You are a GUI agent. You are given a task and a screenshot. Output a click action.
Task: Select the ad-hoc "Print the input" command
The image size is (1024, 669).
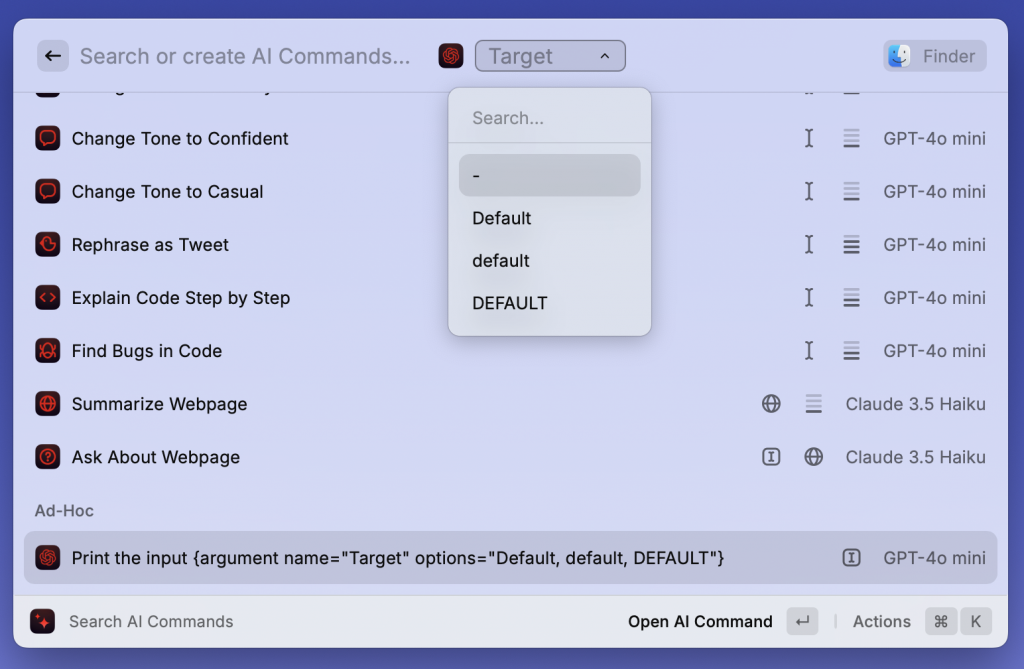click(400, 557)
